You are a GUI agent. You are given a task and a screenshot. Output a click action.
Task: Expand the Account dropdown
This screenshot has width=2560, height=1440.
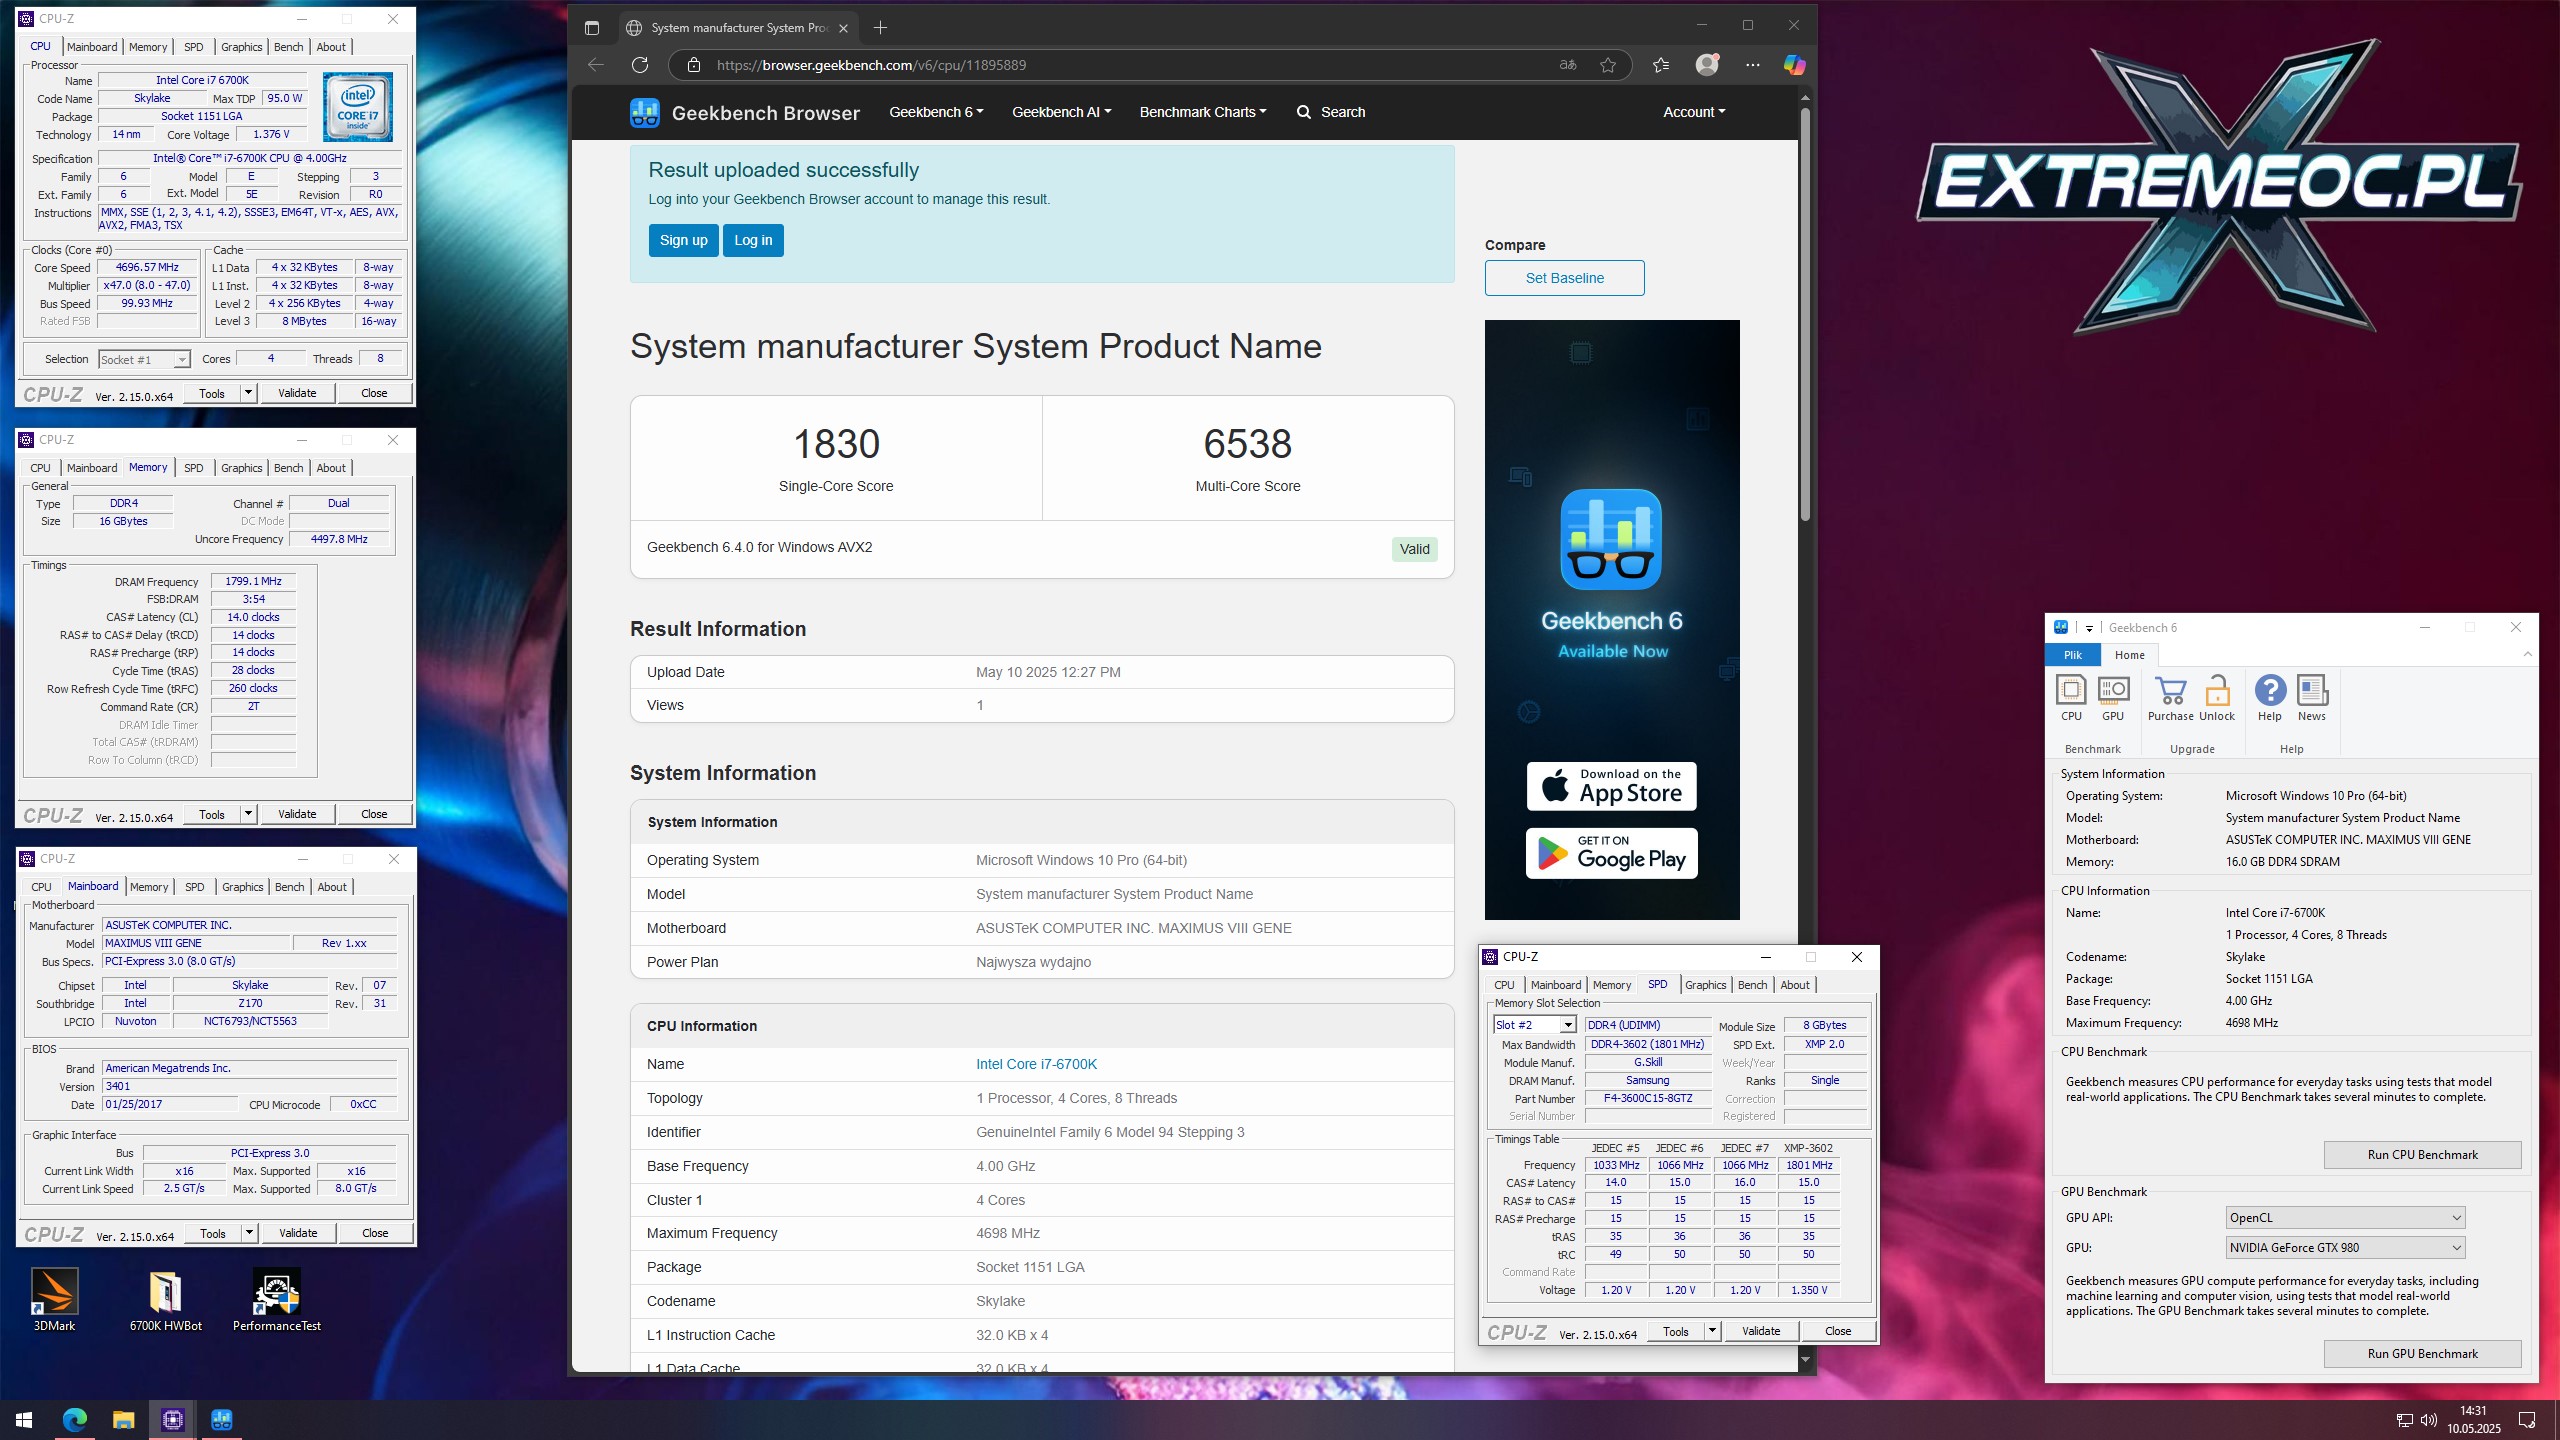[1694, 112]
